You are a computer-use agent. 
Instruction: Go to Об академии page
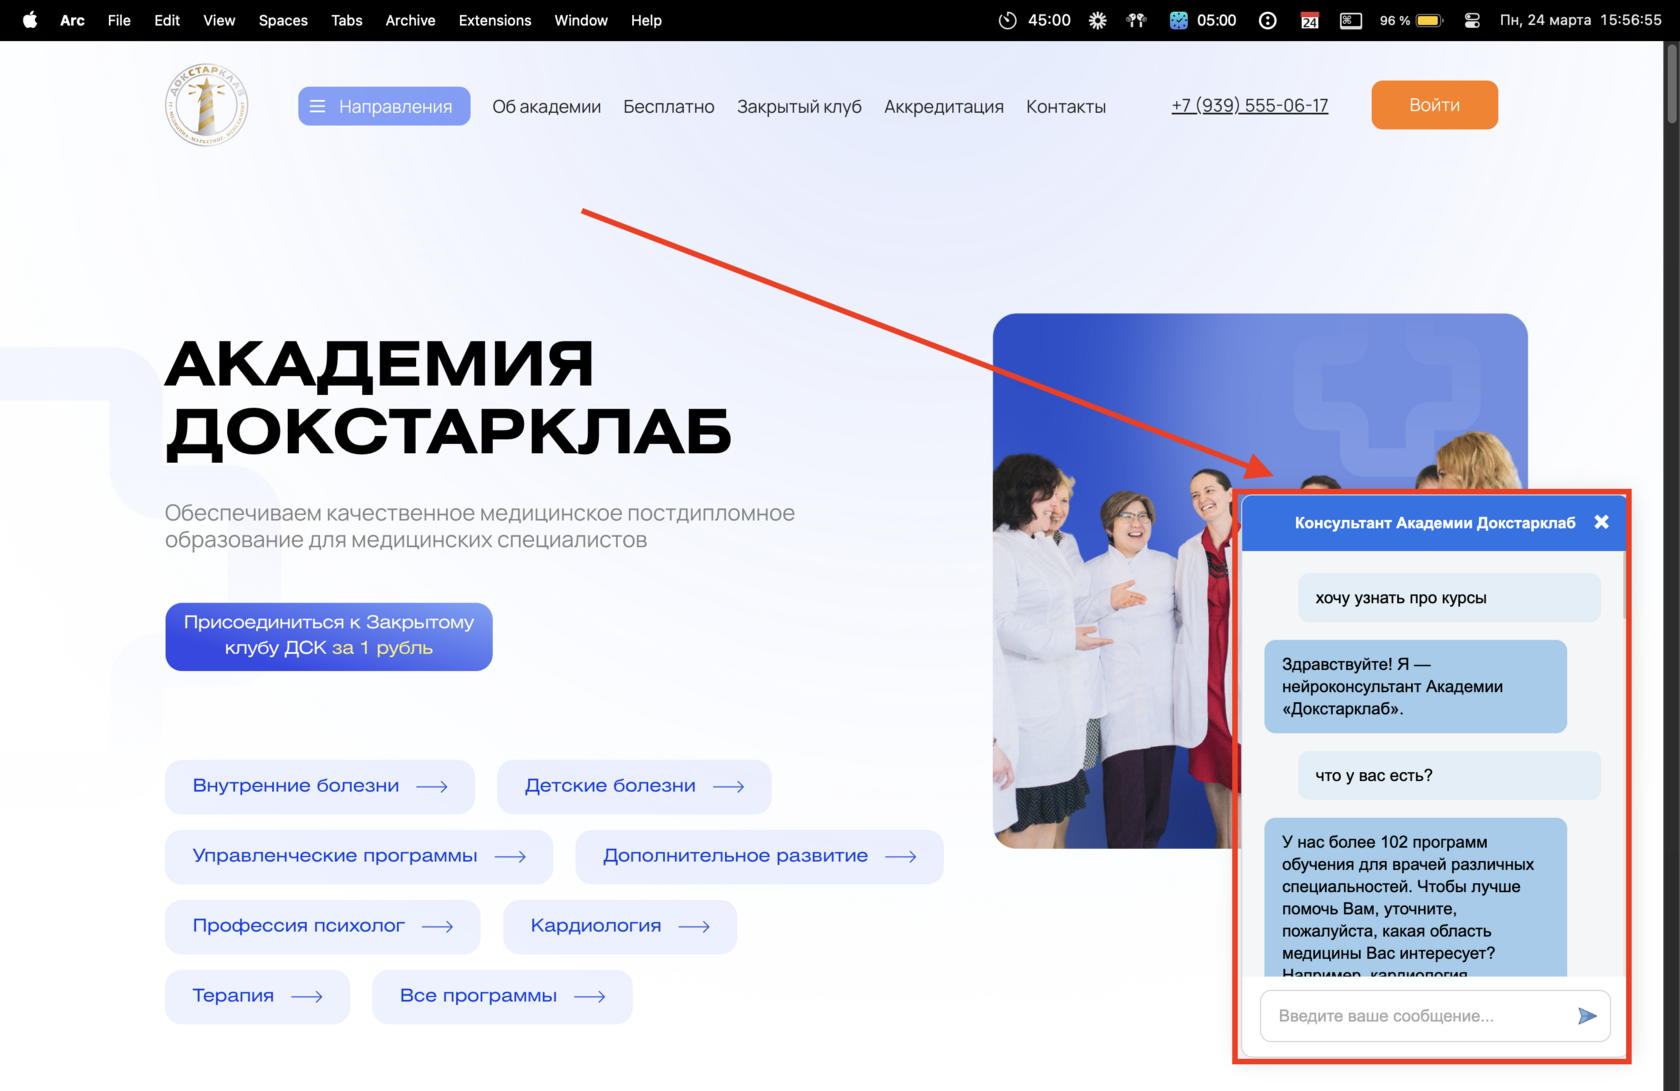click(546, 106)
